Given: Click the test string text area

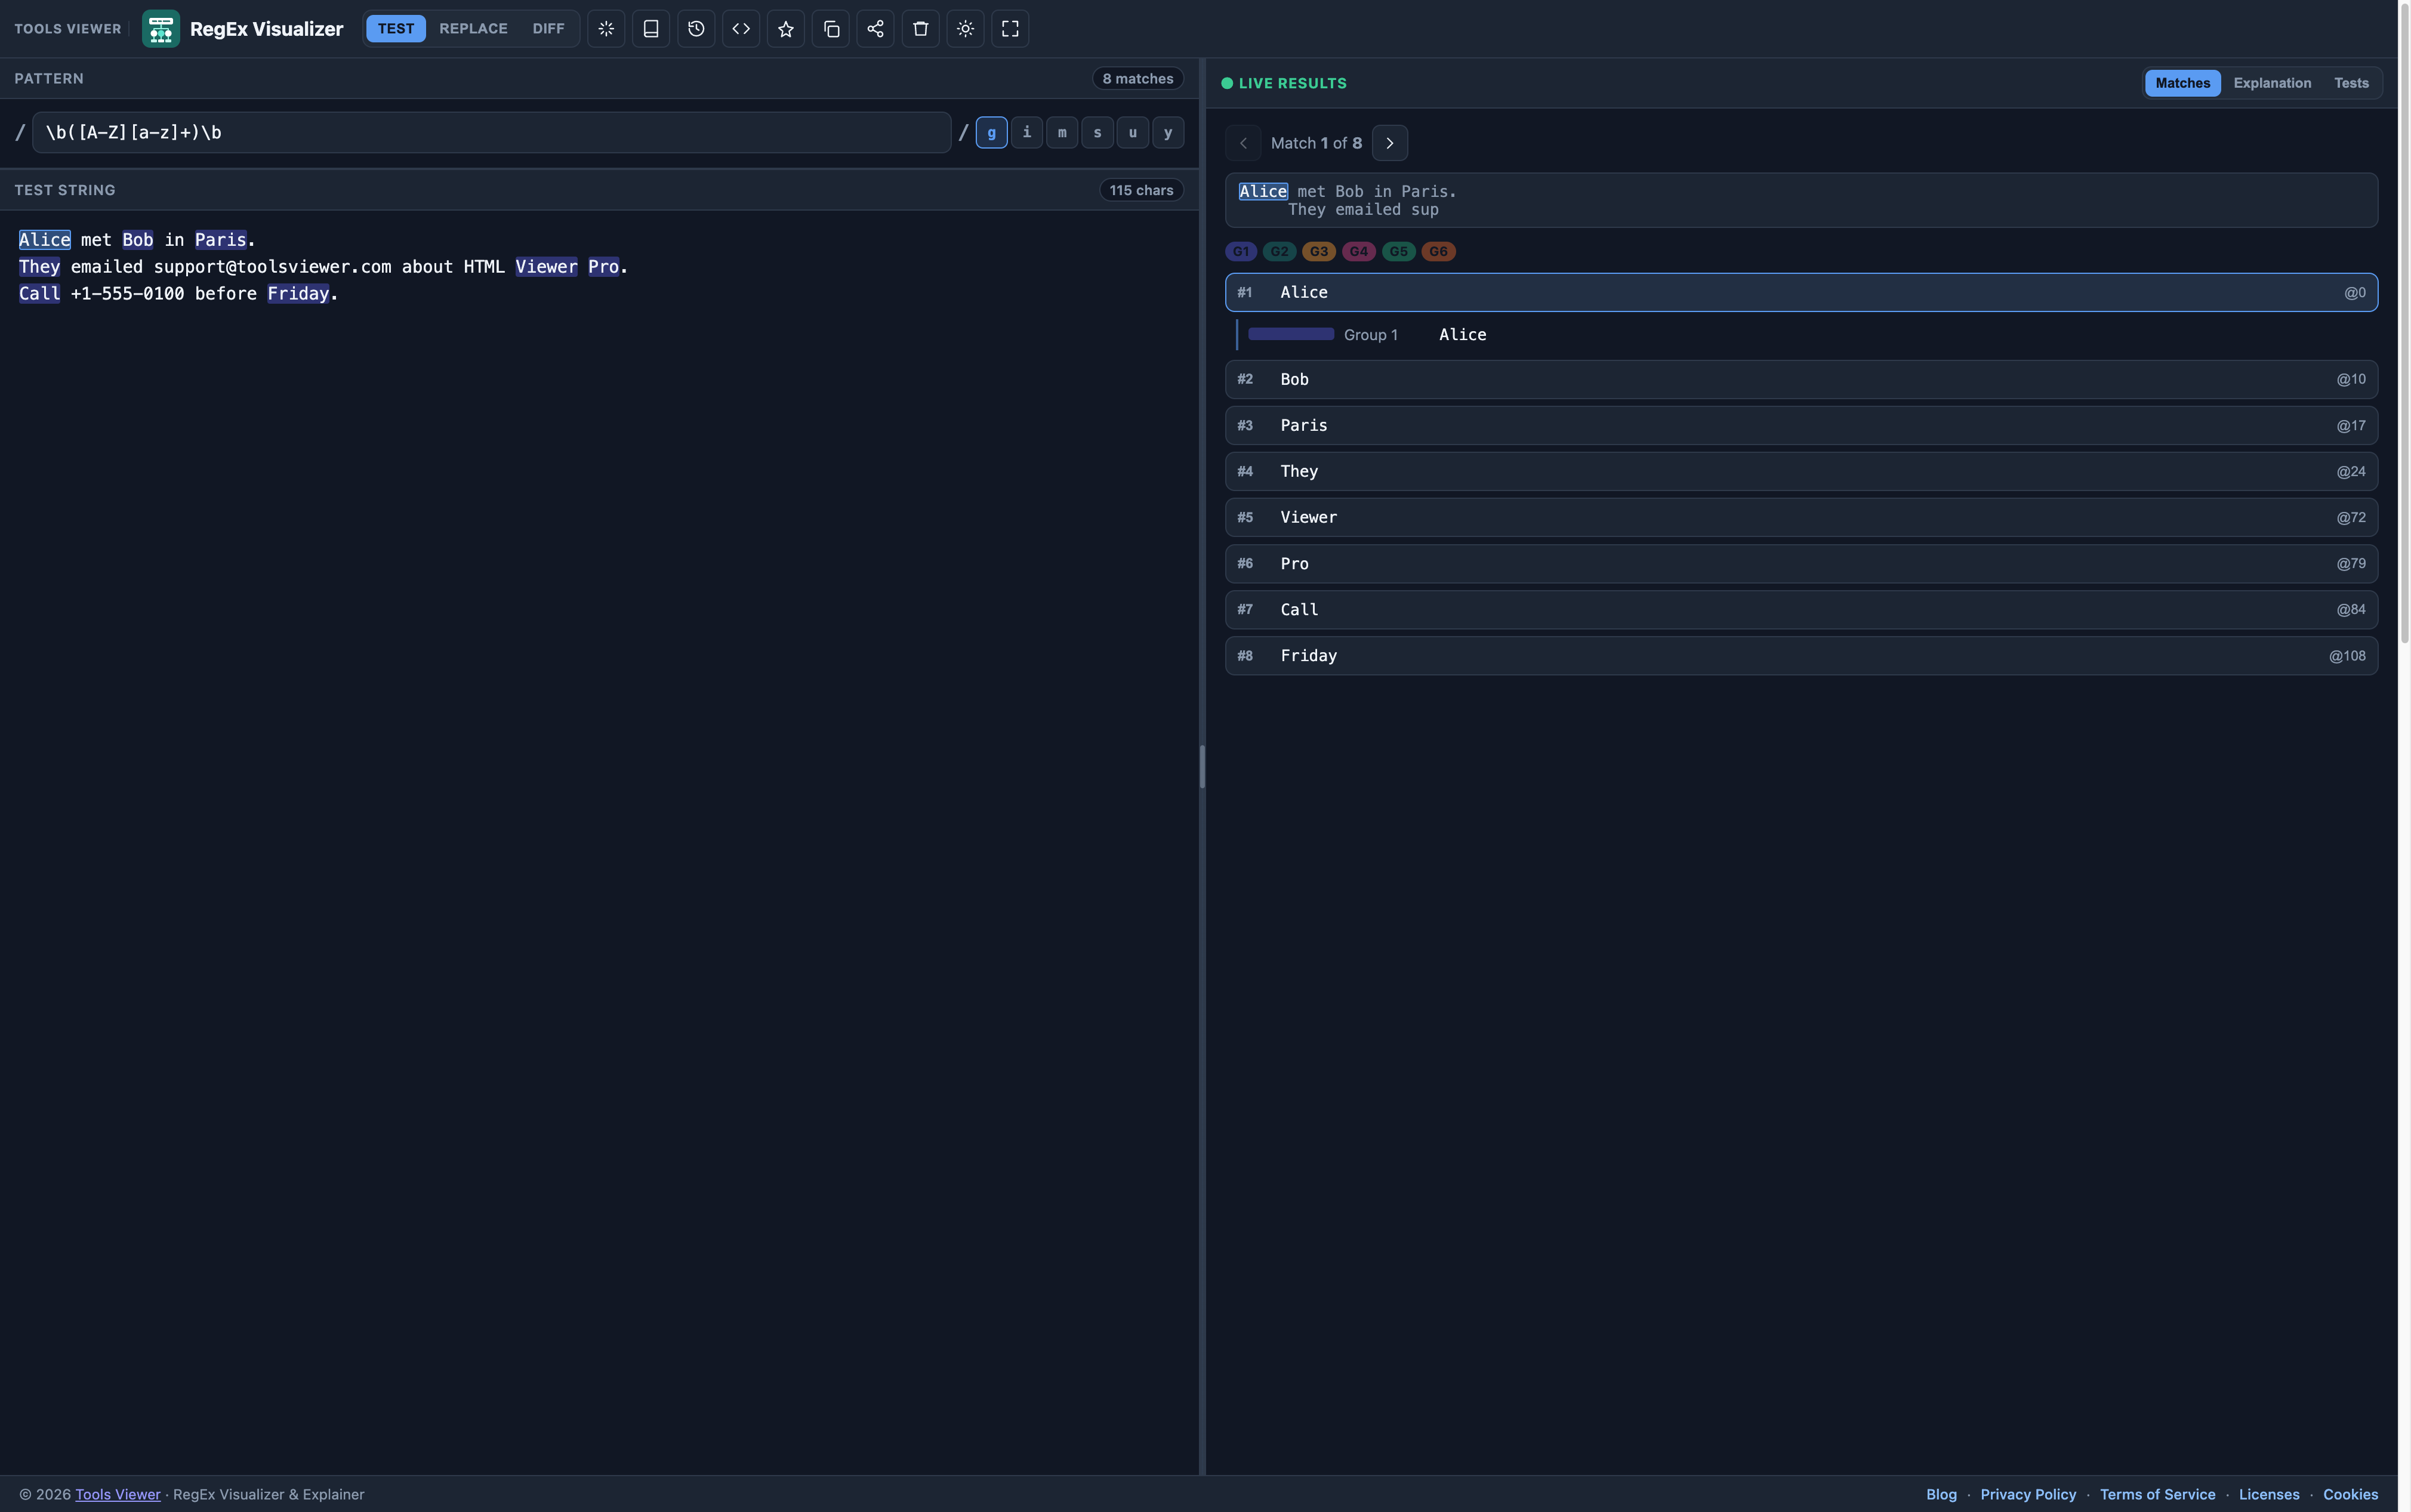Looking at the screenshot, I should (x=600, y=842).
